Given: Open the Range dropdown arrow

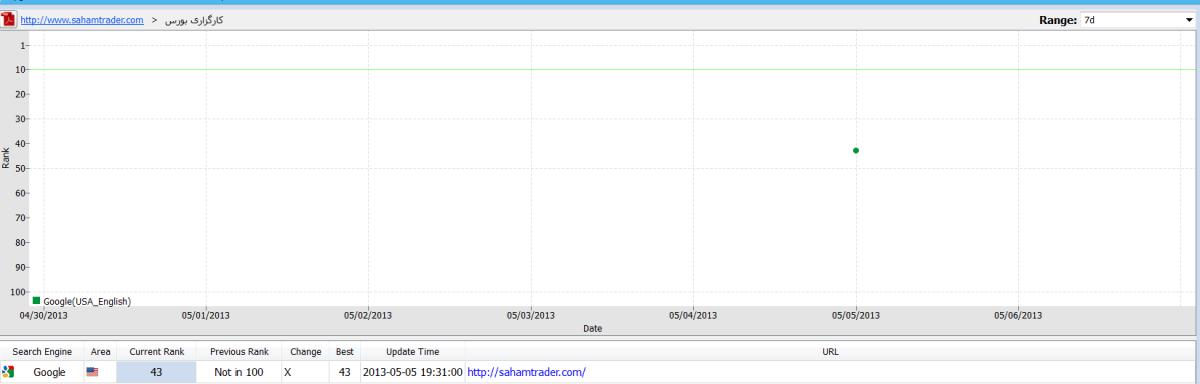Looking at the screenshot, I should tap(1188, 20).
